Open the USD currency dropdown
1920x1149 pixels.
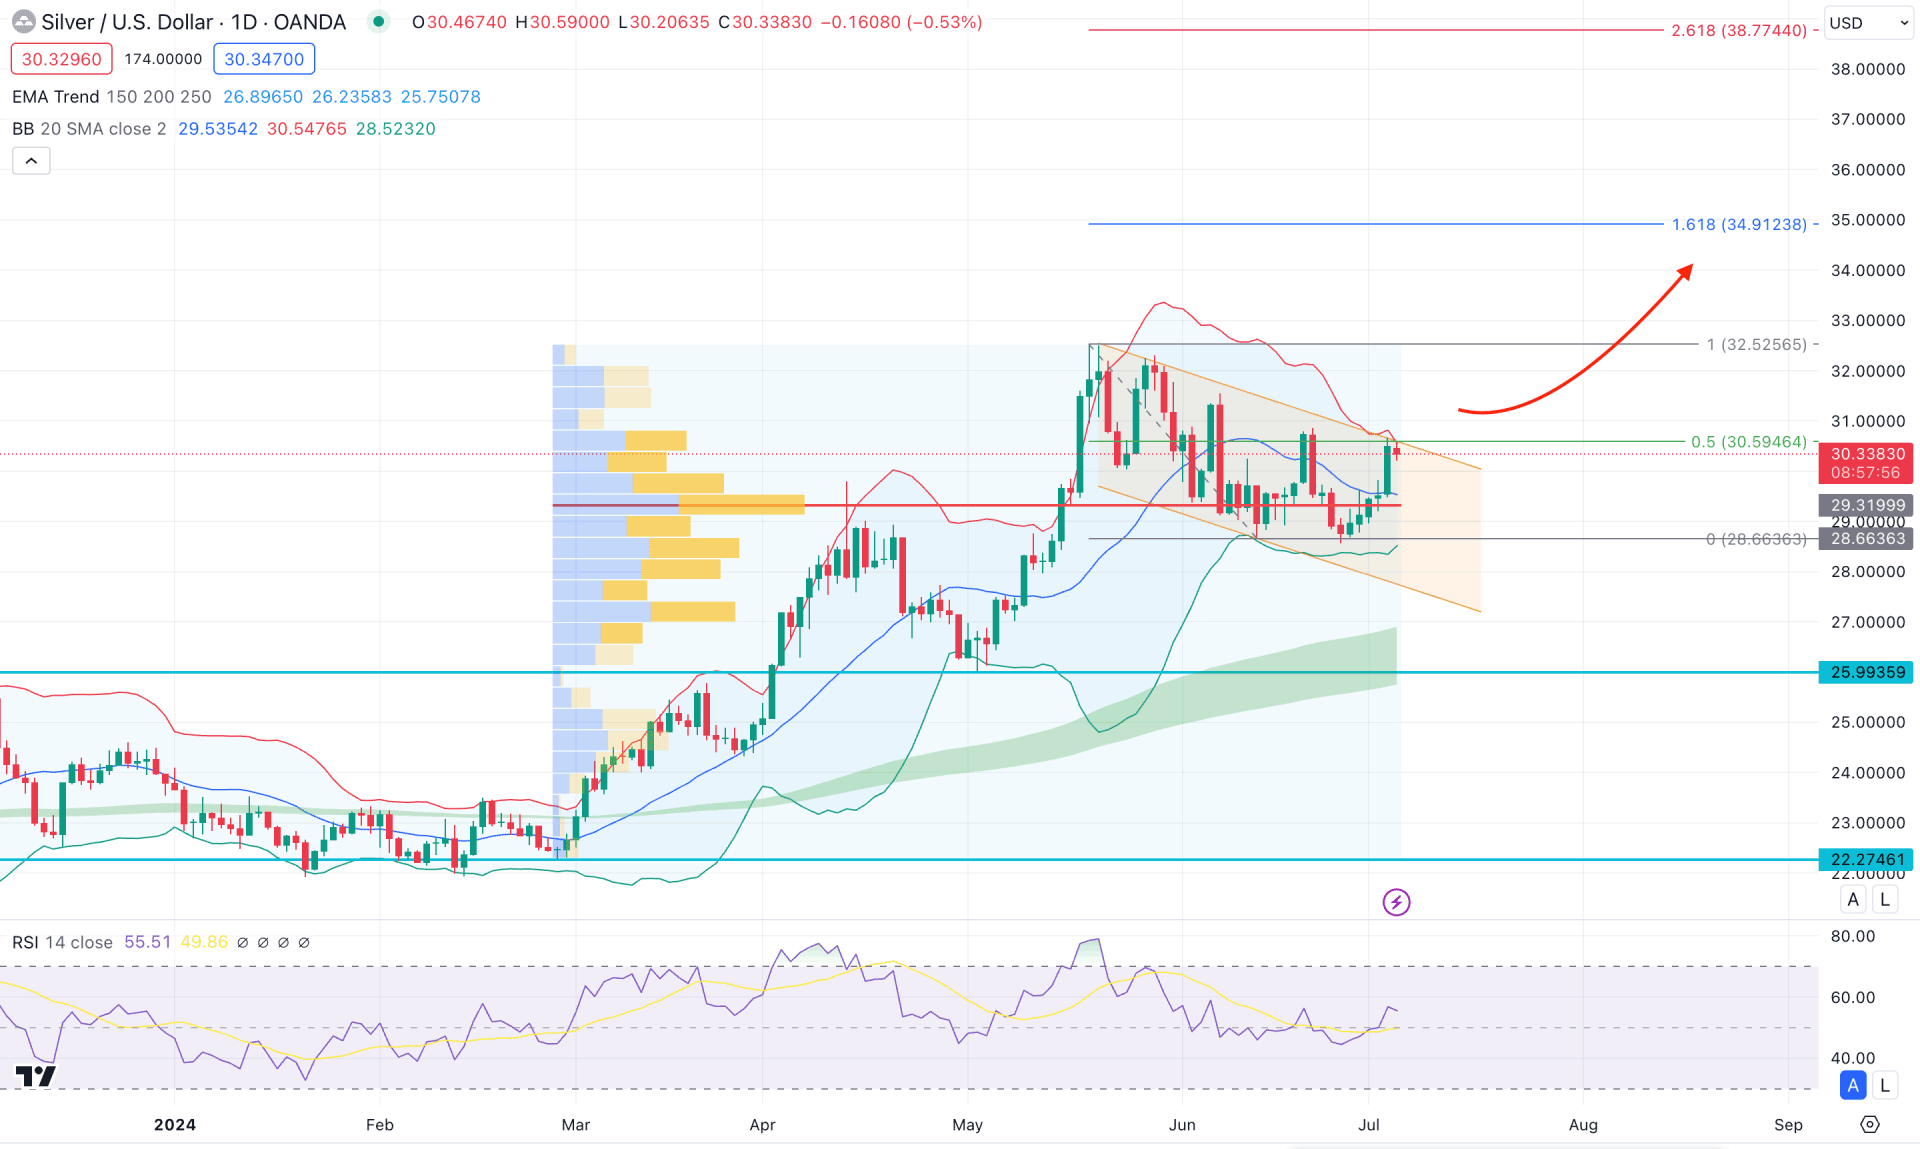tap(1868, 23)
